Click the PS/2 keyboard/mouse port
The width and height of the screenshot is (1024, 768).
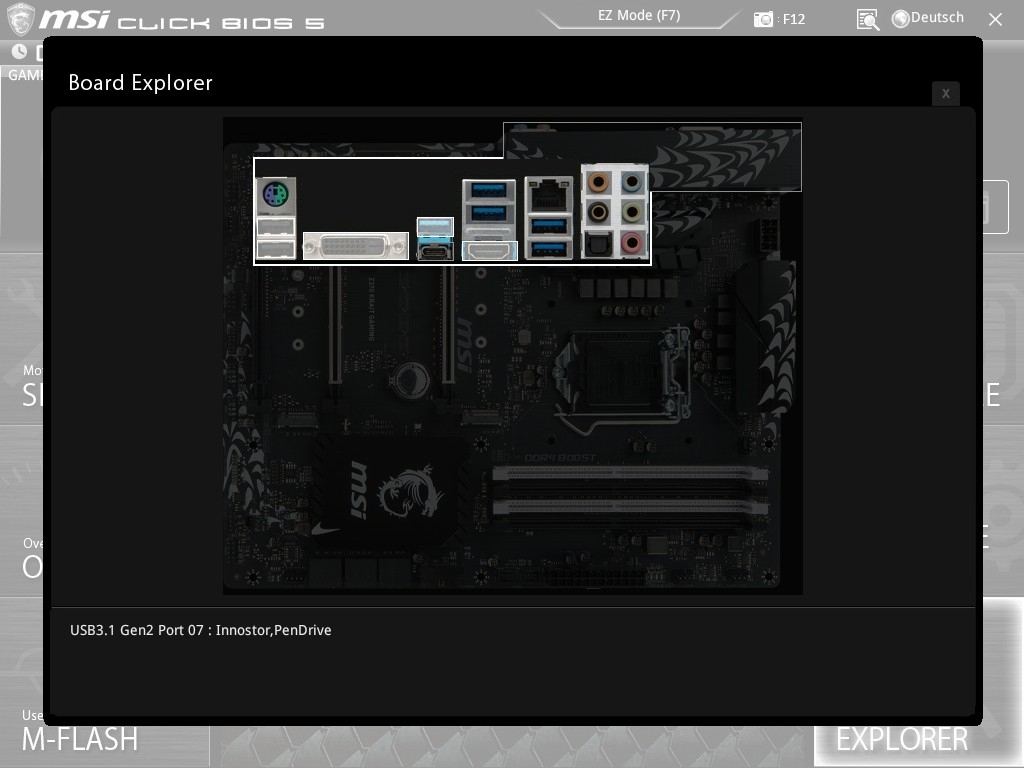point(275,193)
